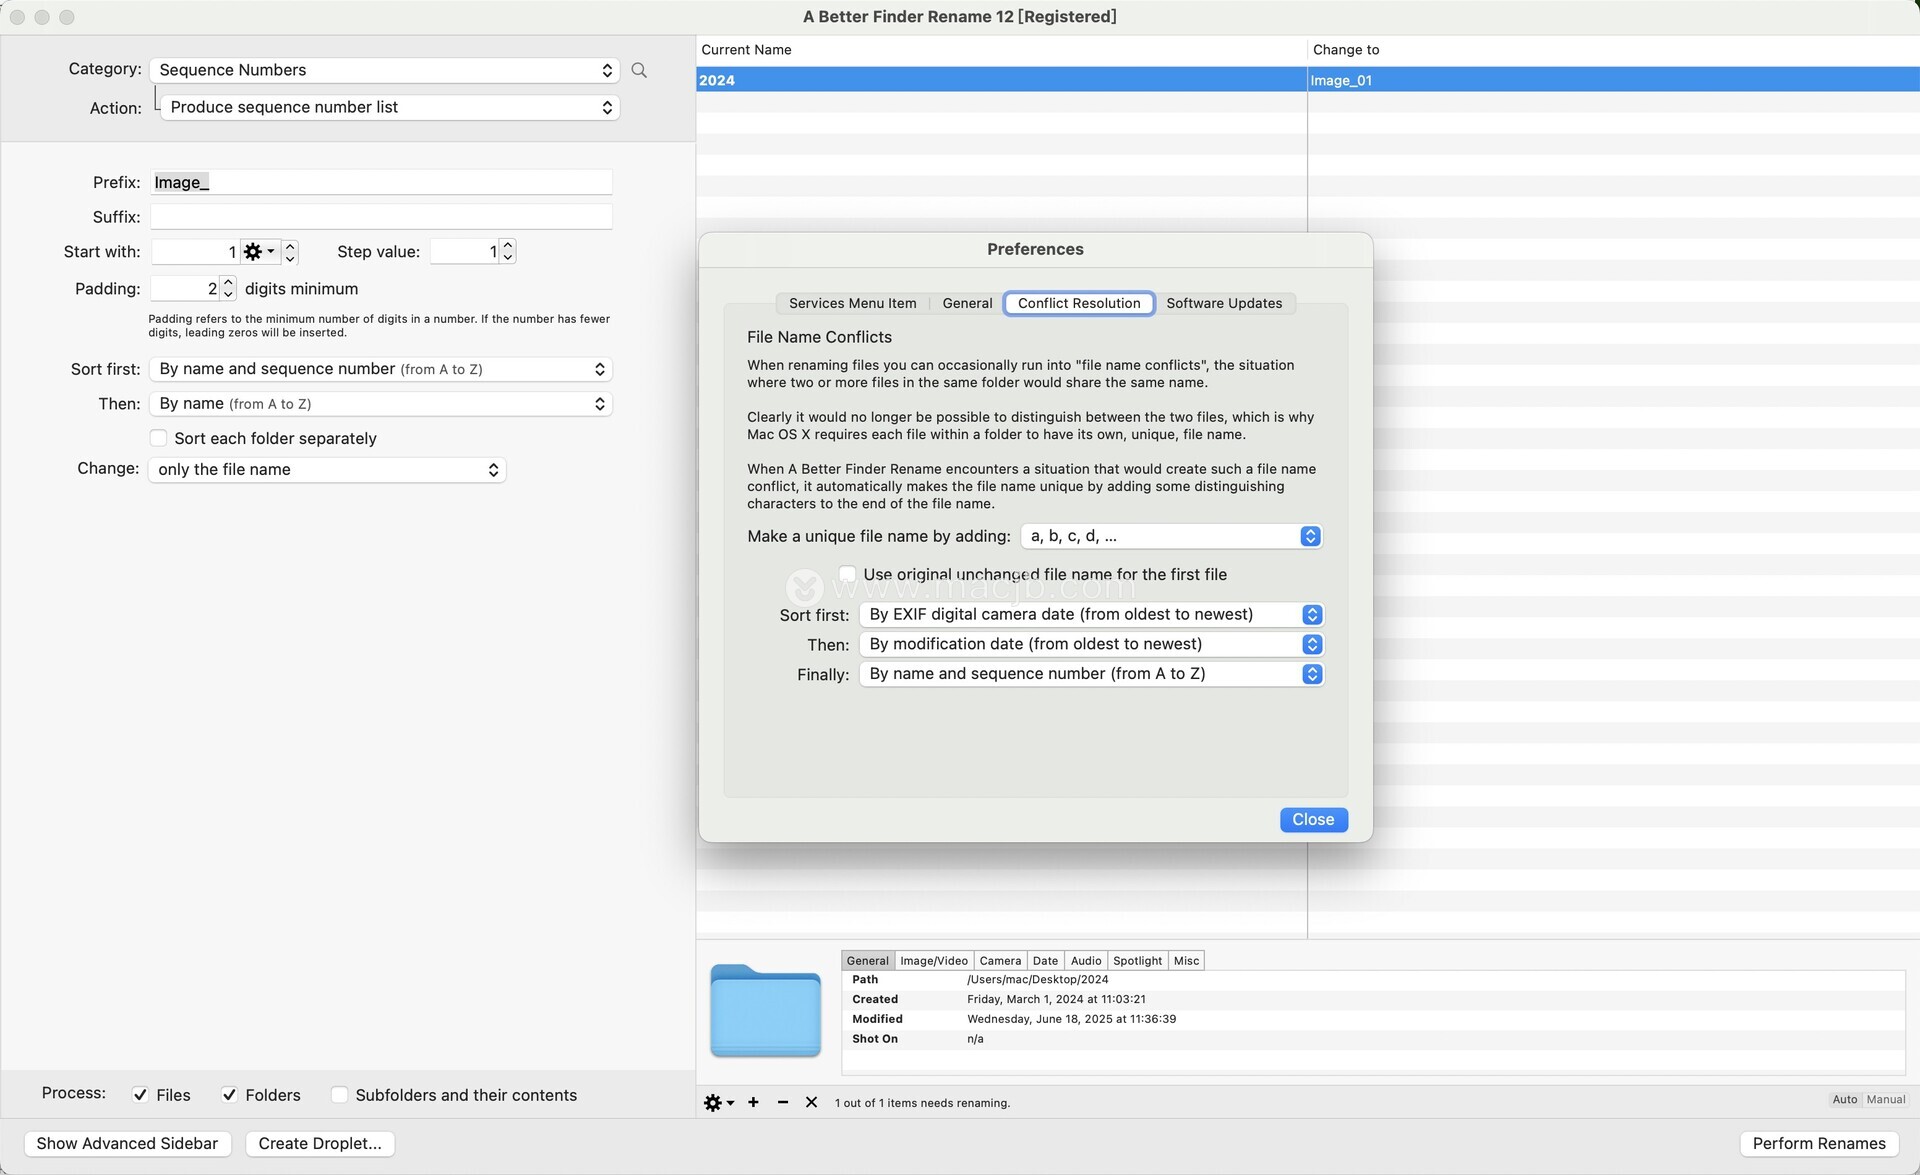
Task: Click the X icon to clear the list
Action: pyautogui.click(x=811, y=1102)
